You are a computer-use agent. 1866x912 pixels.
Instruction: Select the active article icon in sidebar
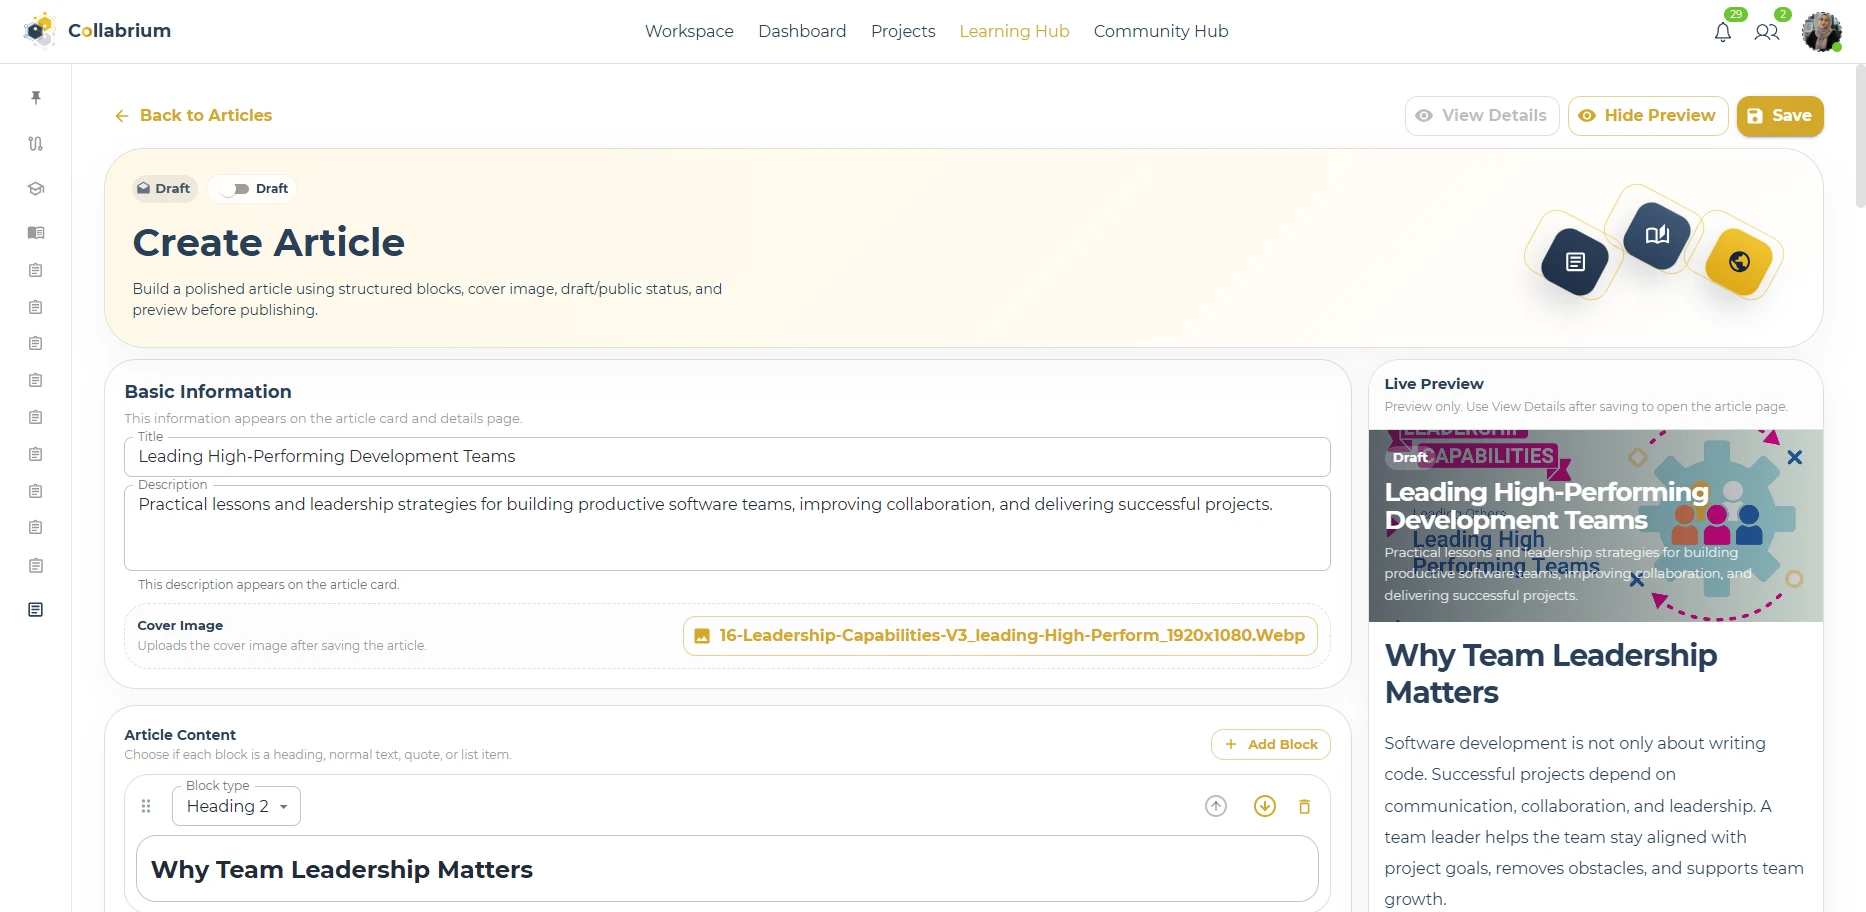click(x=36, y=610)
